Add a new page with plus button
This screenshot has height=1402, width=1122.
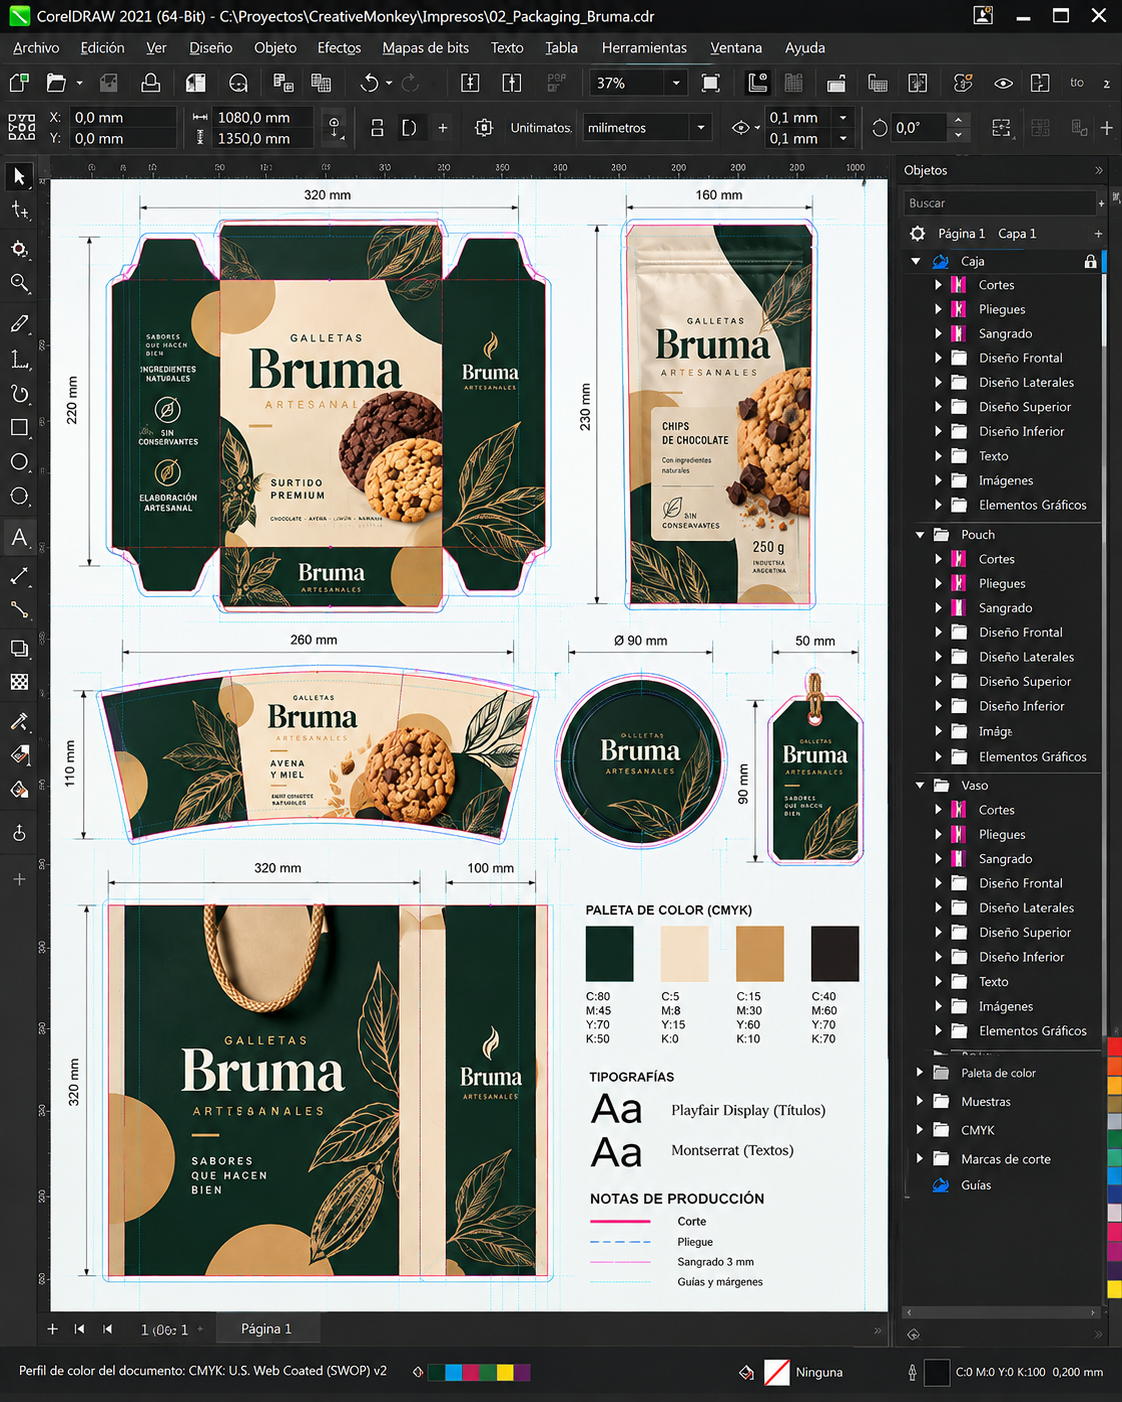click(52, 1329)
